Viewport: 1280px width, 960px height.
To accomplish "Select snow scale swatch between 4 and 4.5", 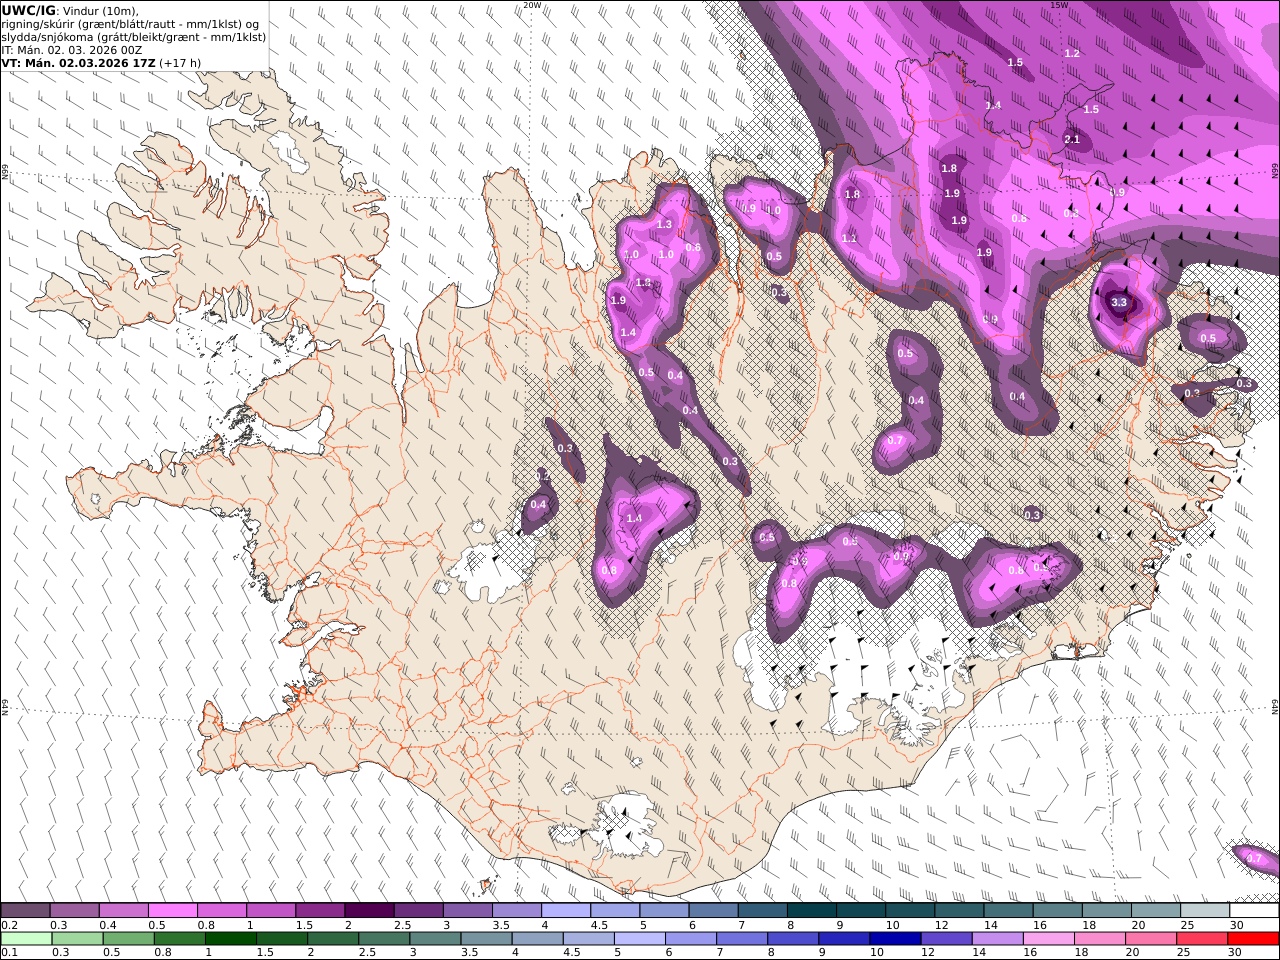I will coord(566,911).
